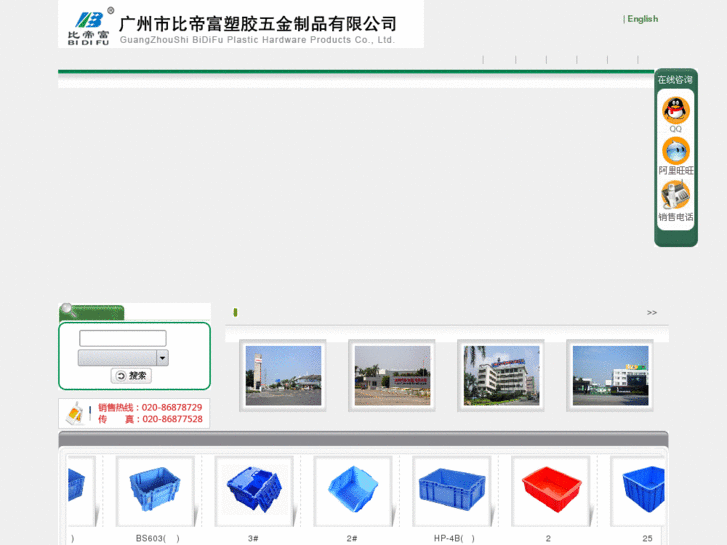Click the 搜索 search button
Viewport: 727px width, 545px height.
click(x=131, y=376)
